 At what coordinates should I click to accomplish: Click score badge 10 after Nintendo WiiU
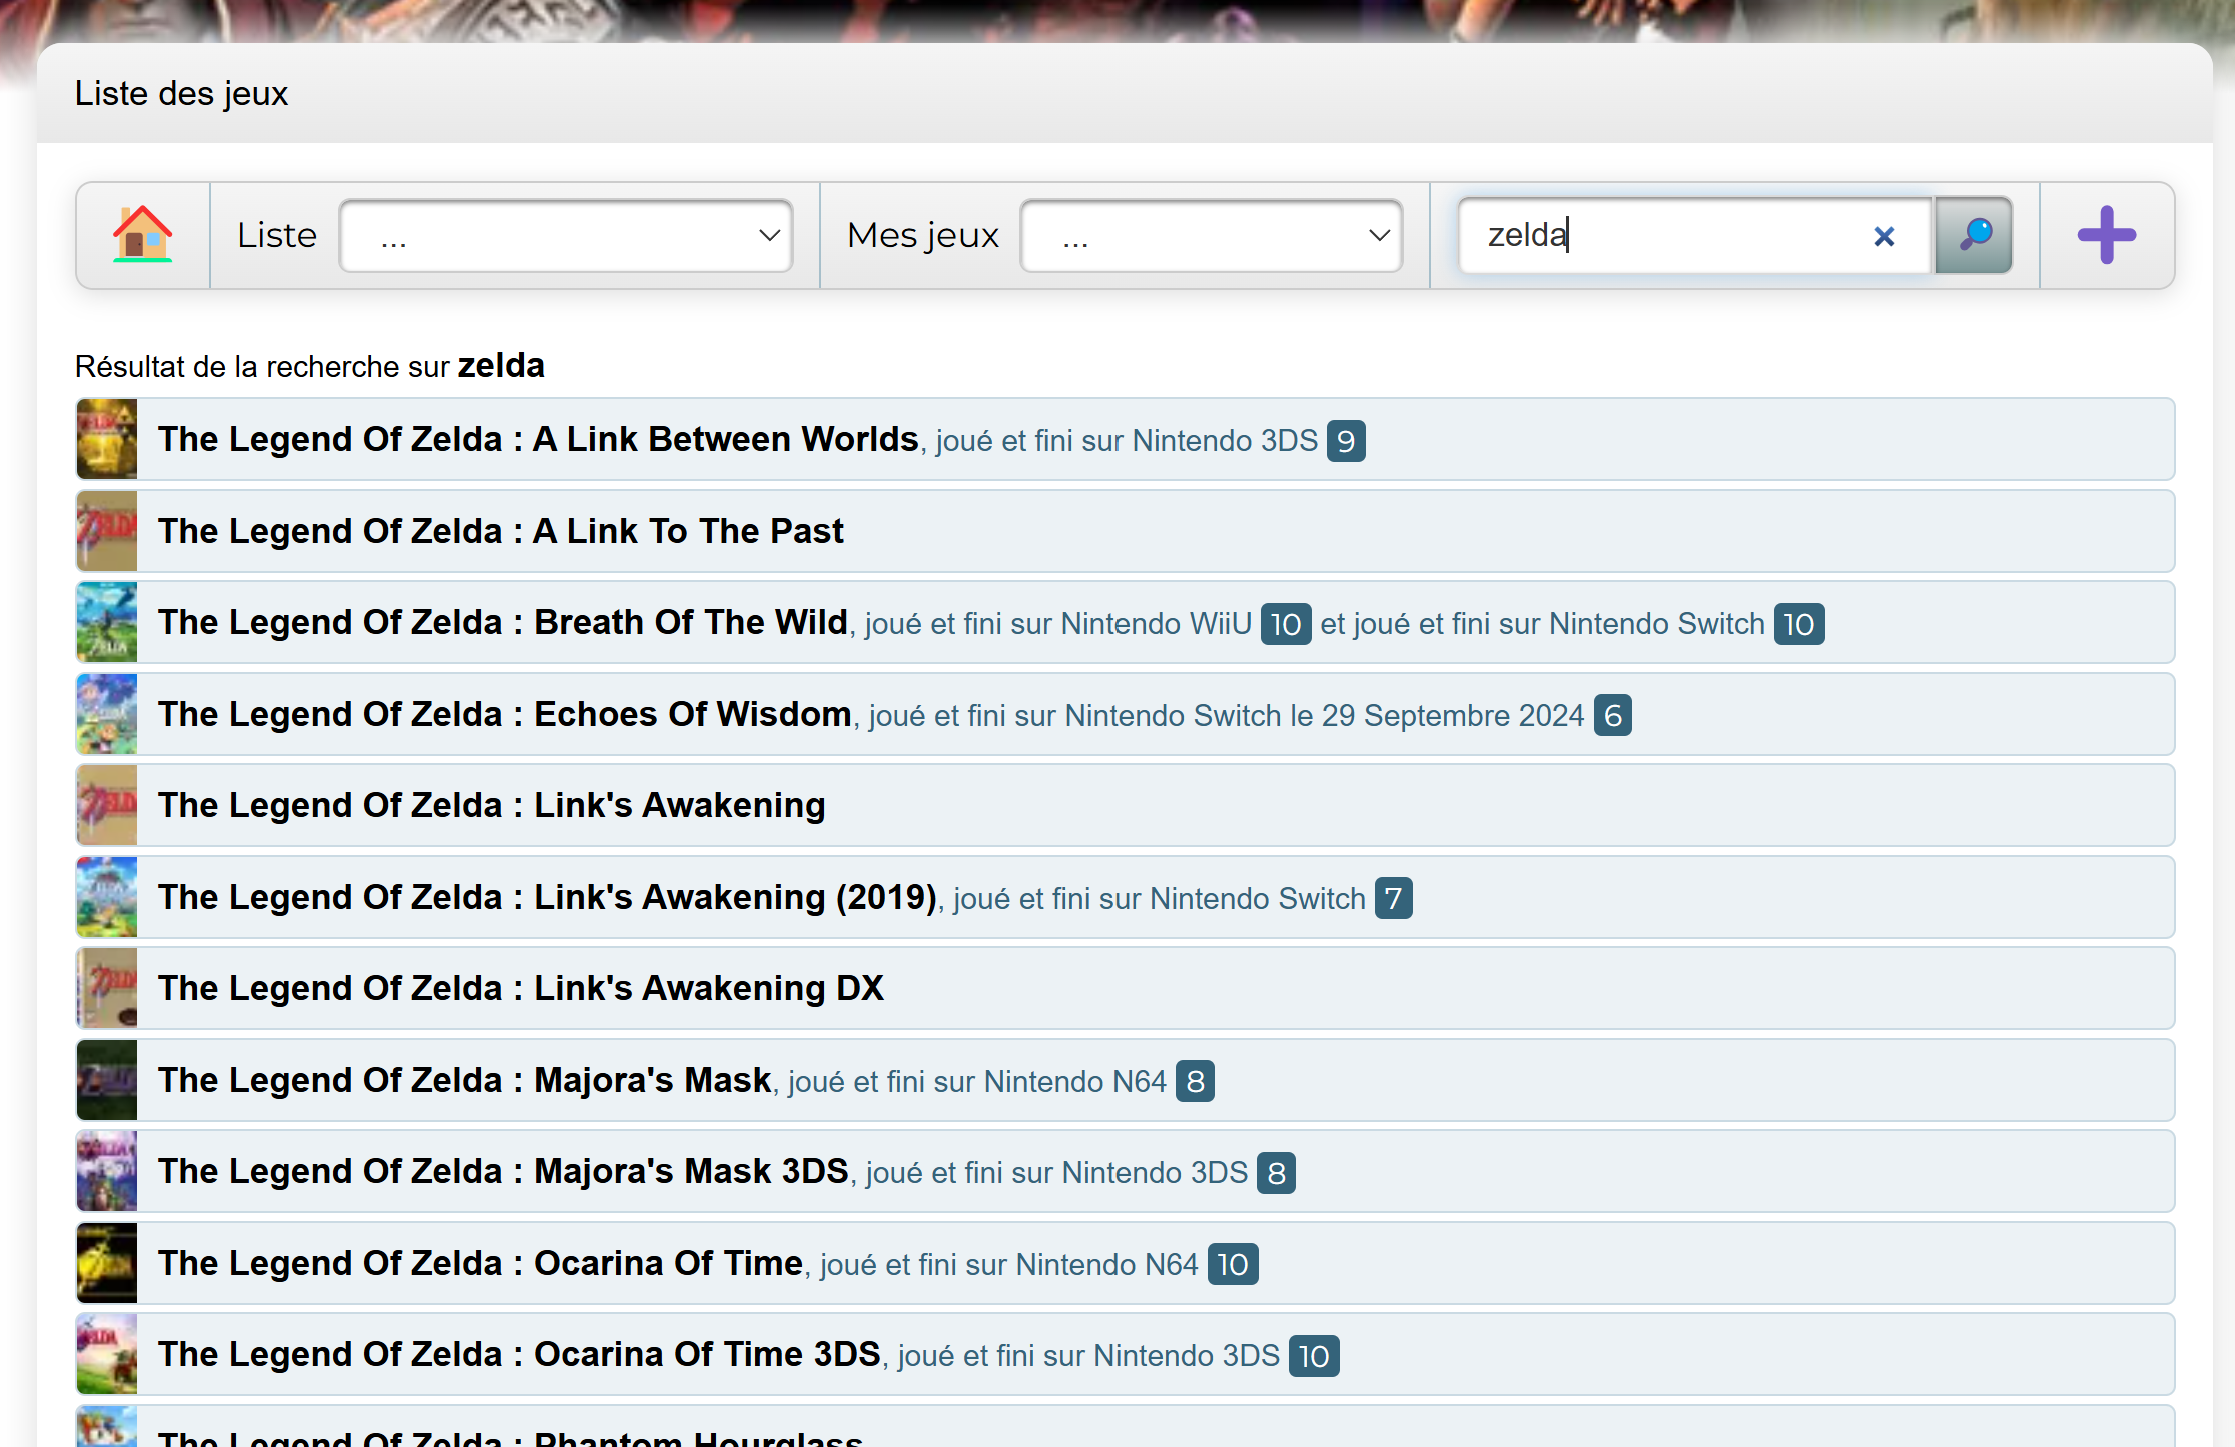point(1286,624)
